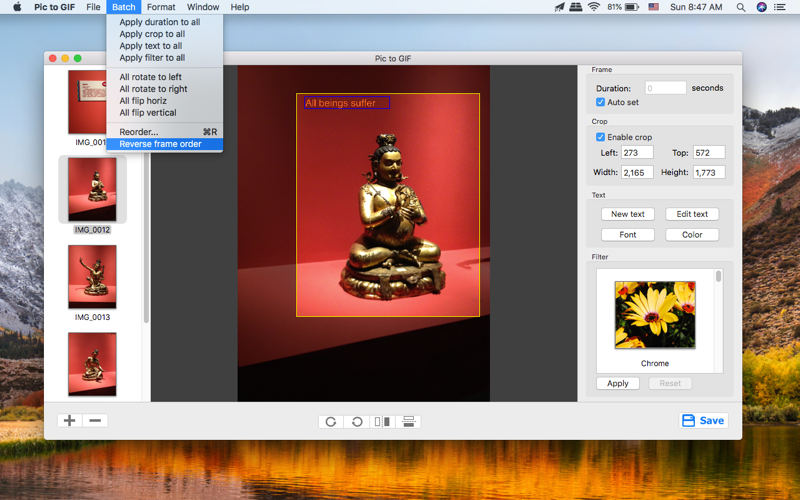800x500 pixels.
Task: Open the Format menu
Action: point(161,7)
